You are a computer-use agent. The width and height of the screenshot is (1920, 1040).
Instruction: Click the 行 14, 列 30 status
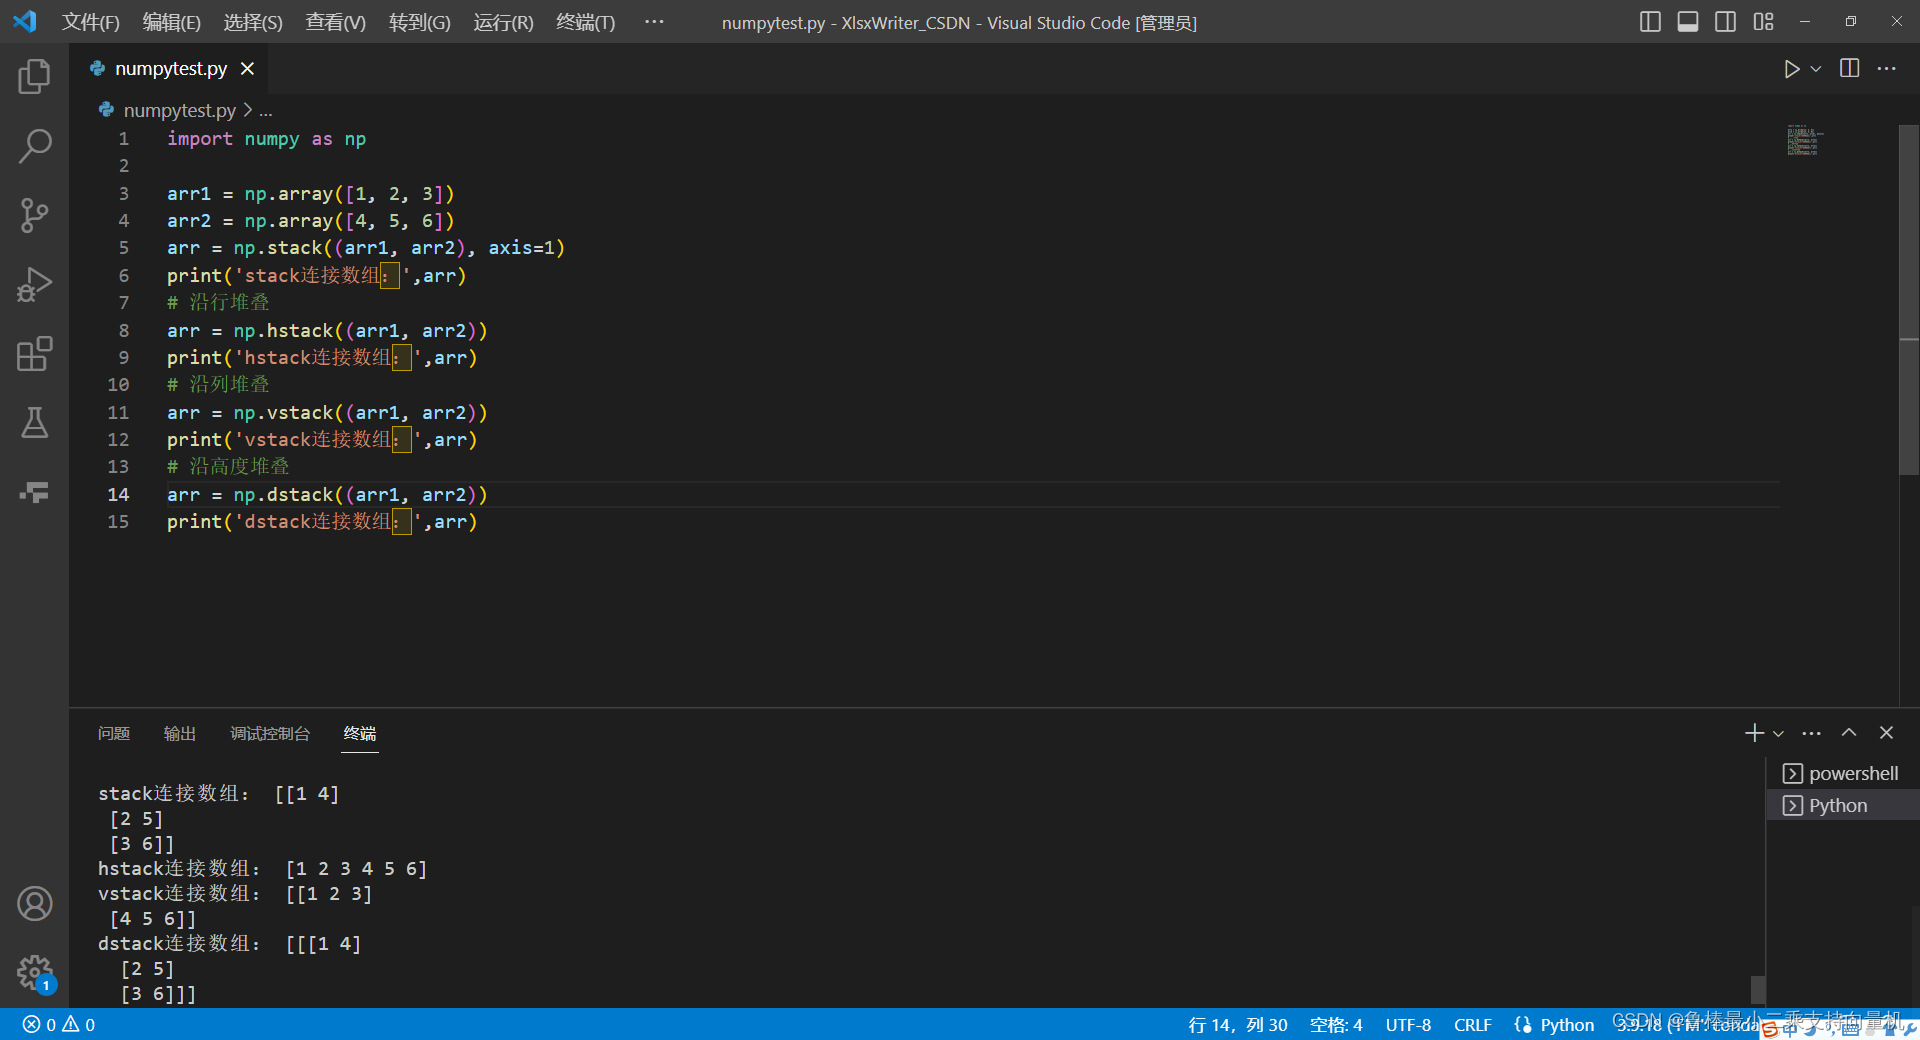point(1237,1025)
